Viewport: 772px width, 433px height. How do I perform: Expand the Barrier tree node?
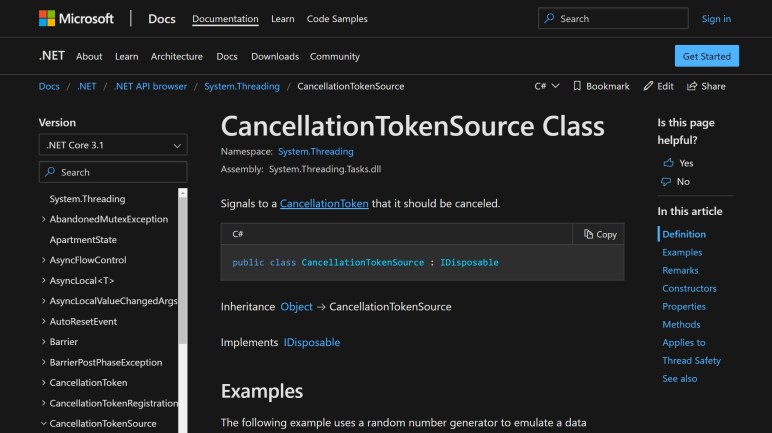[43, 342]
